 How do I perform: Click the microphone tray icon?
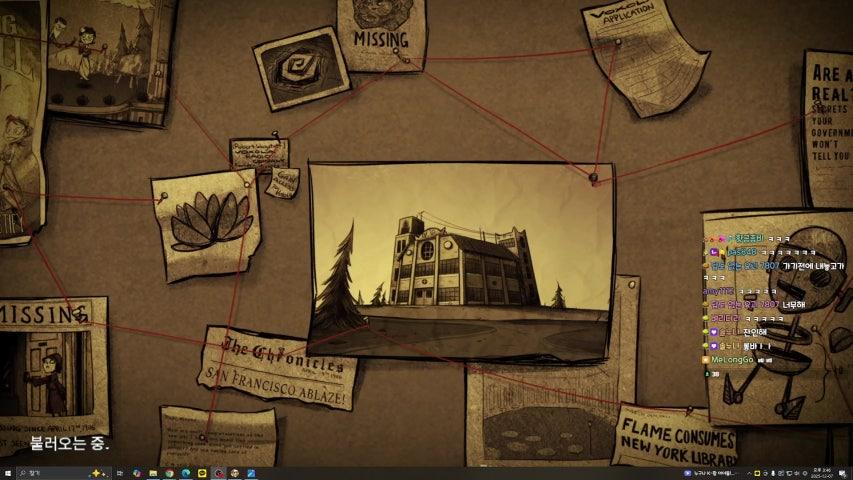[x=773, y=473]
